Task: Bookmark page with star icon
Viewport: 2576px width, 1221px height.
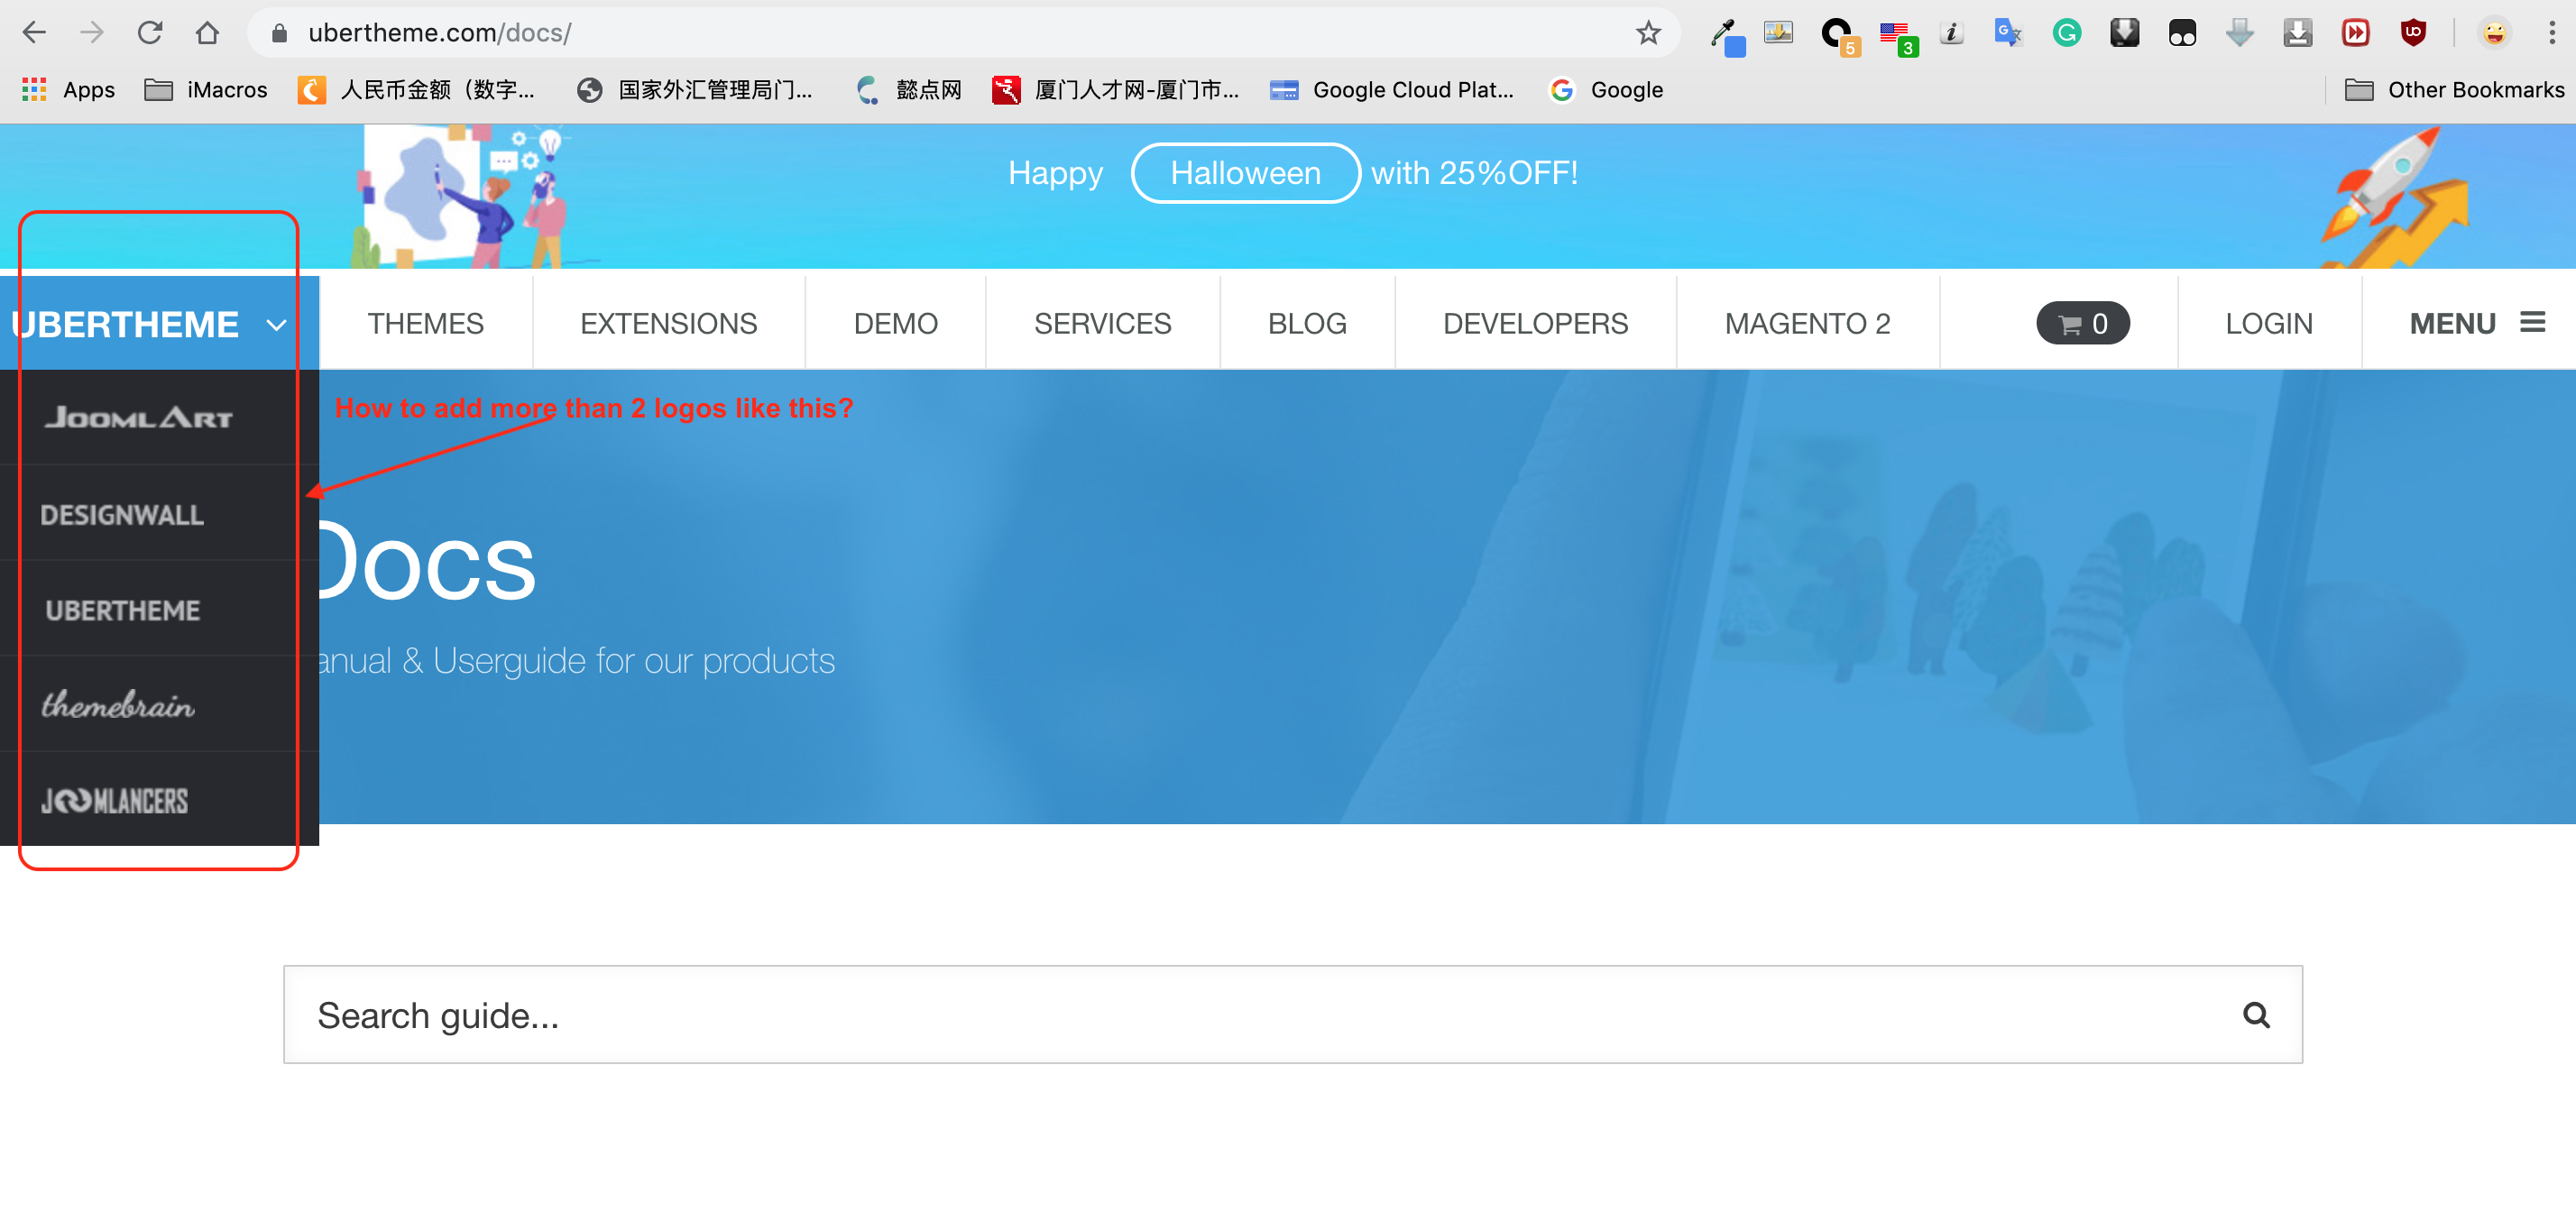Action: point(1648,33)
